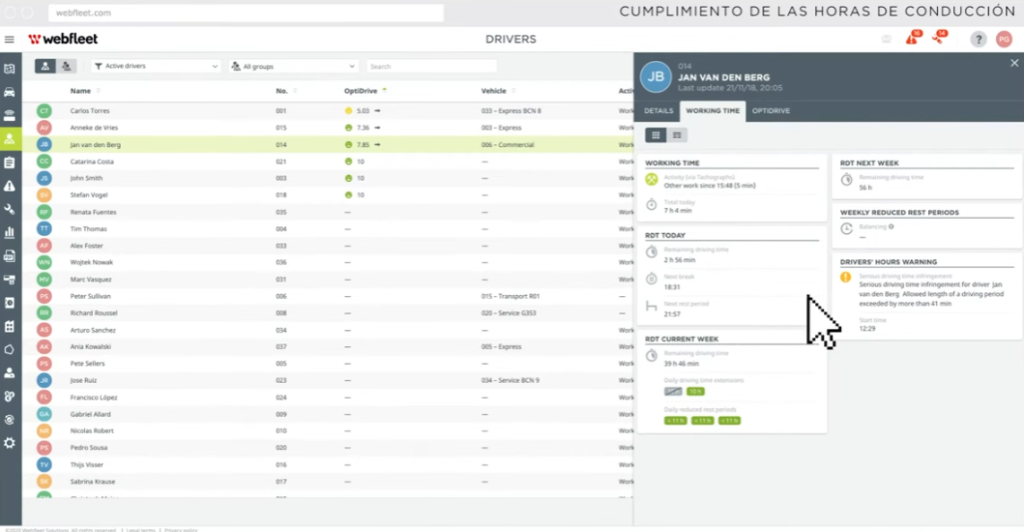The image size is (1024, 532).
Task: Click the green activity work icon
Action: [x=651, y=180]
